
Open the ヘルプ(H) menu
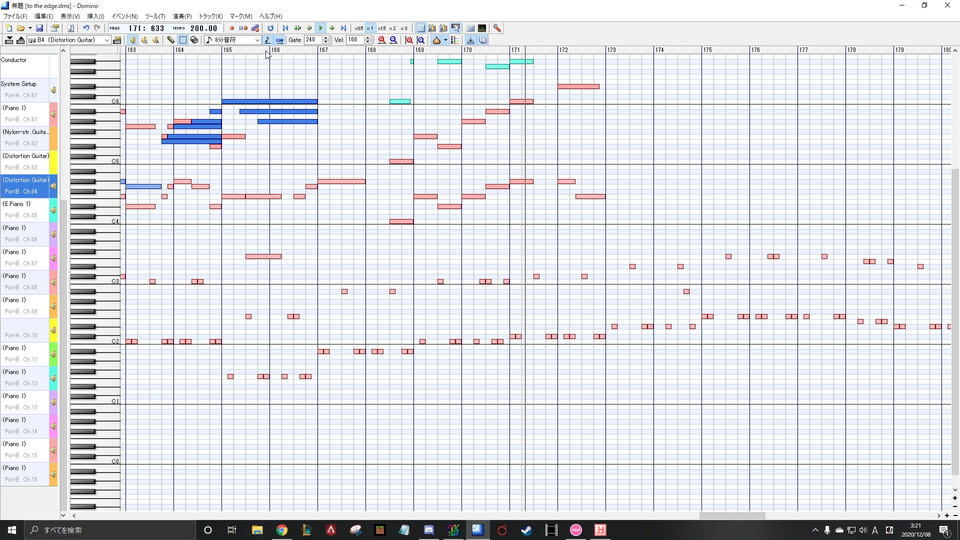[271, 17]
